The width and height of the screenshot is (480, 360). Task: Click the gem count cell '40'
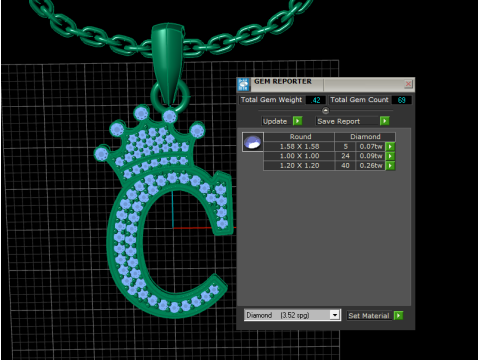coord(345,166)
